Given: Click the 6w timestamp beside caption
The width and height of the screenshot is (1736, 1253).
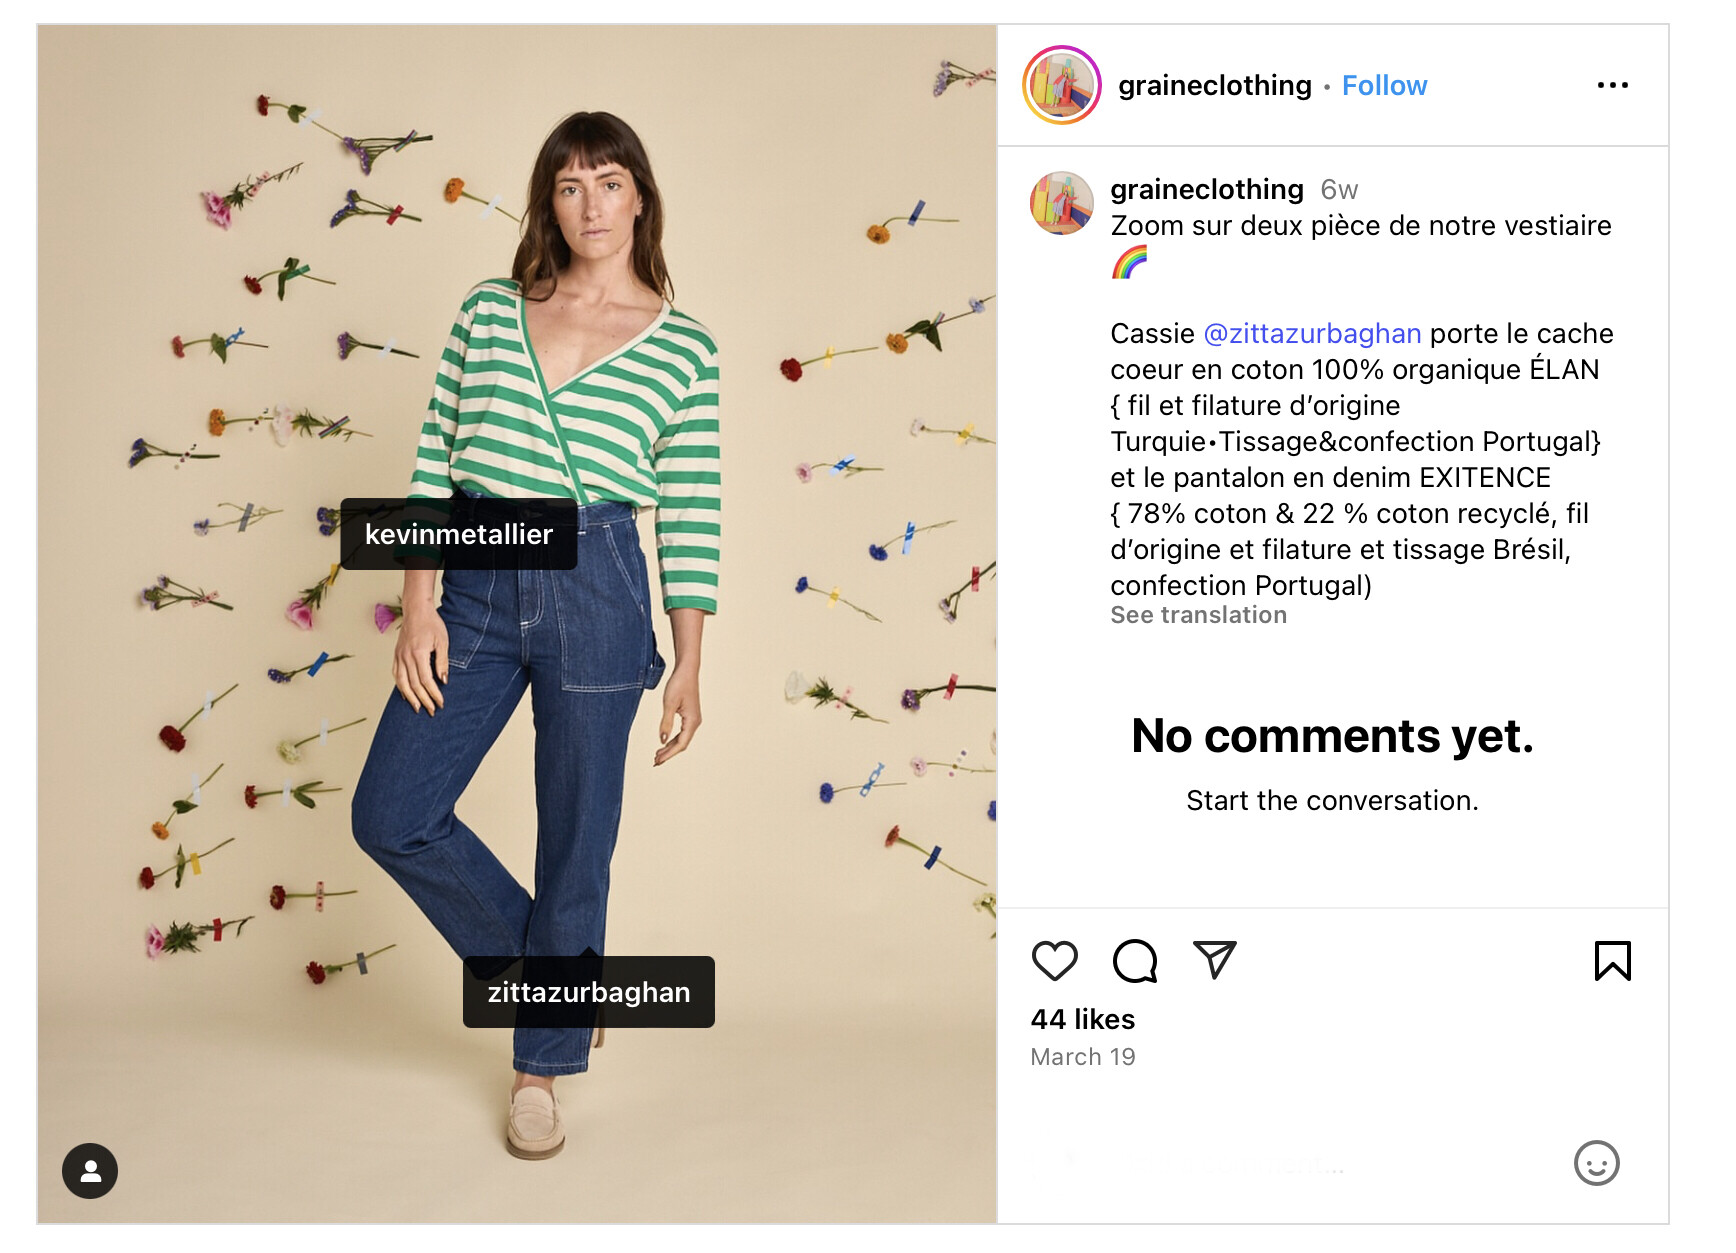Looking at the screenshot, I should (x=1339, y=190).
